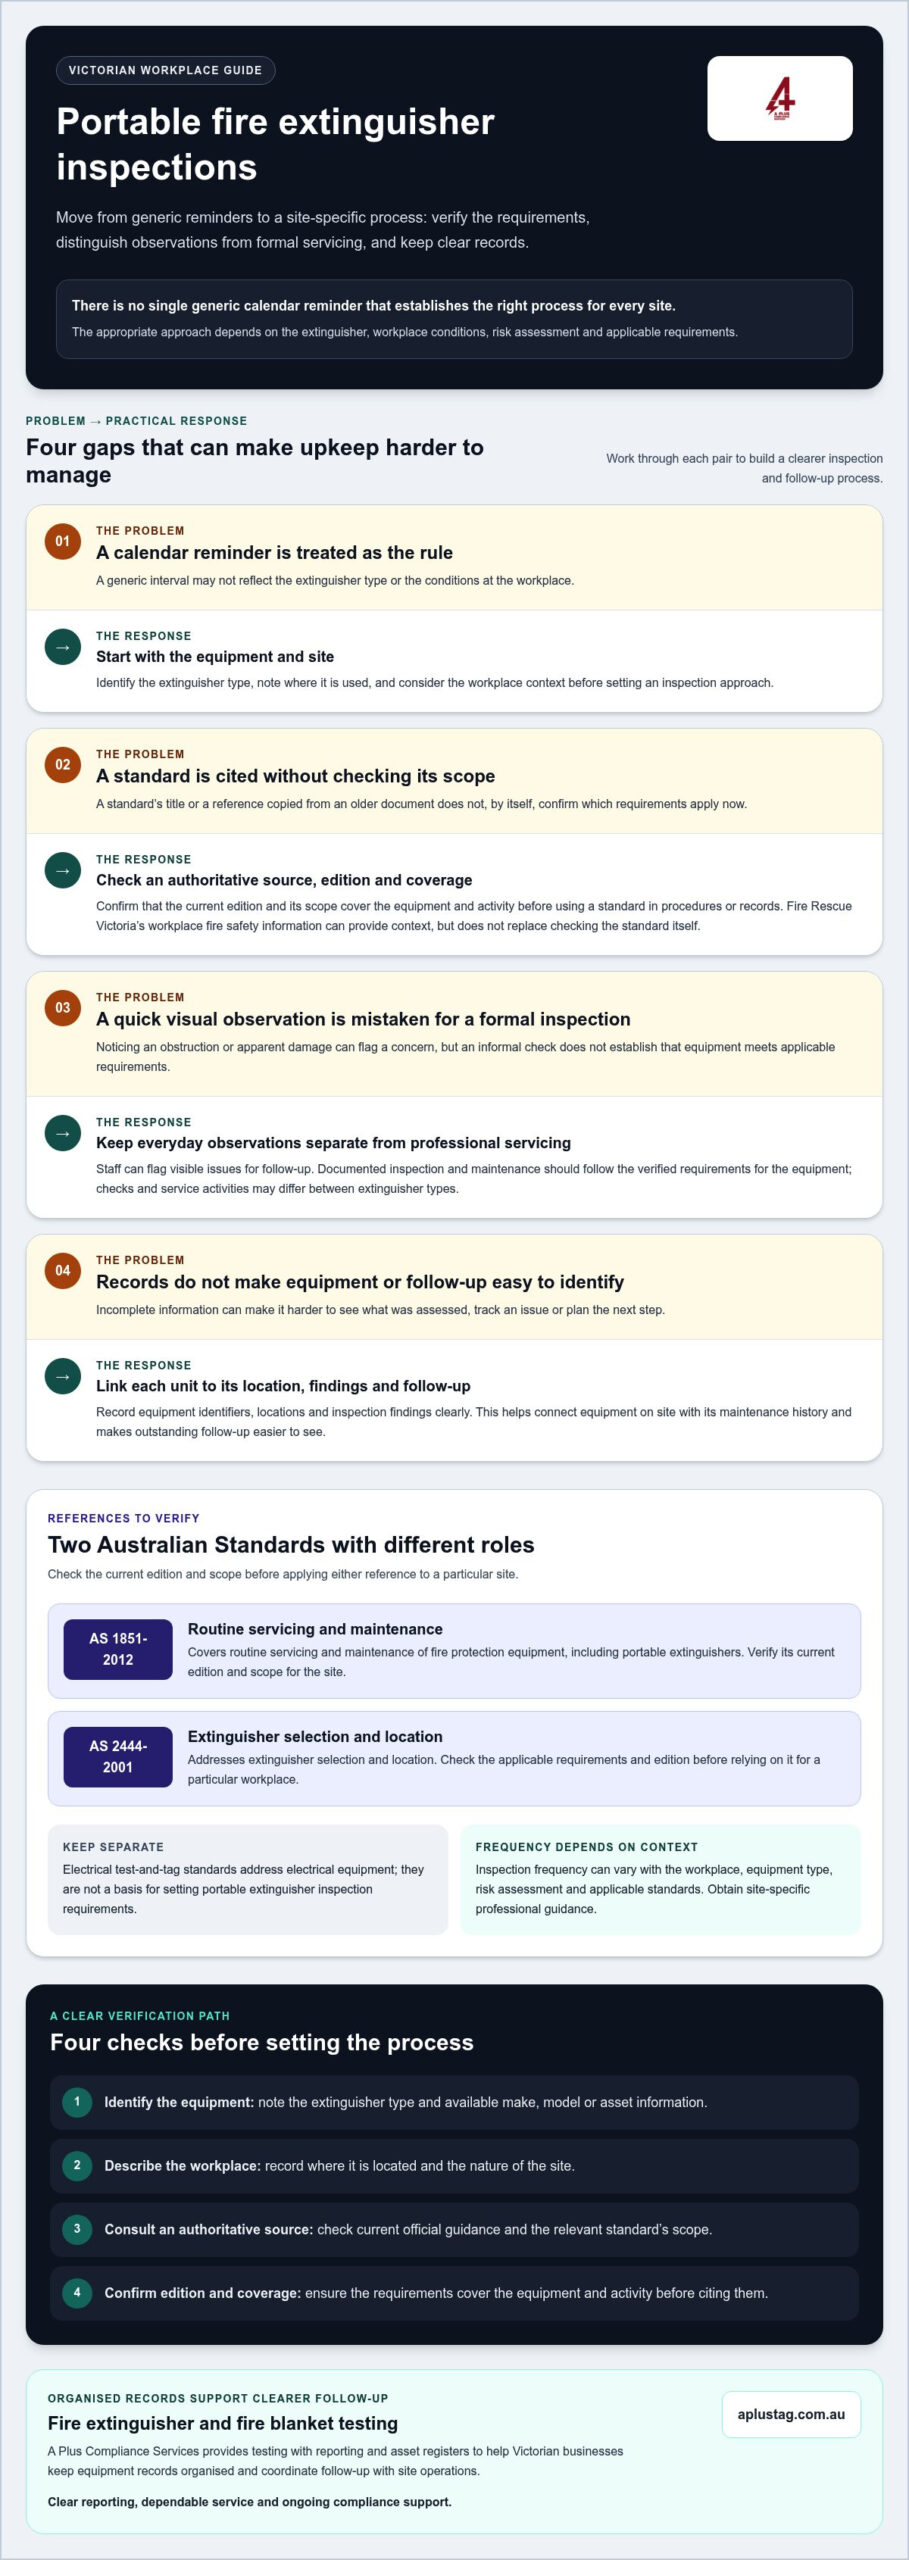Open the aplustag.com.au link button
909x2560 pixels.
791,2414
